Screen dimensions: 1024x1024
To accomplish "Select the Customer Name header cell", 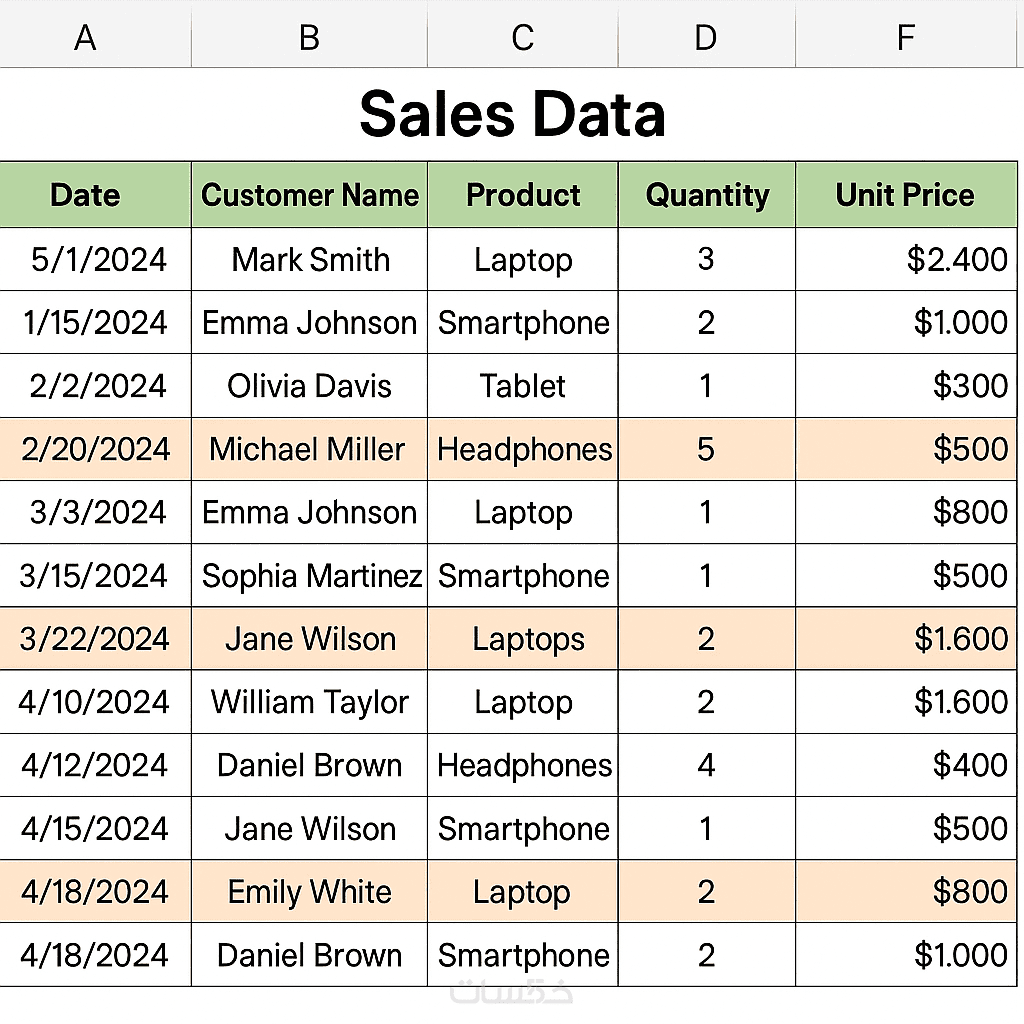I will 309,195.
